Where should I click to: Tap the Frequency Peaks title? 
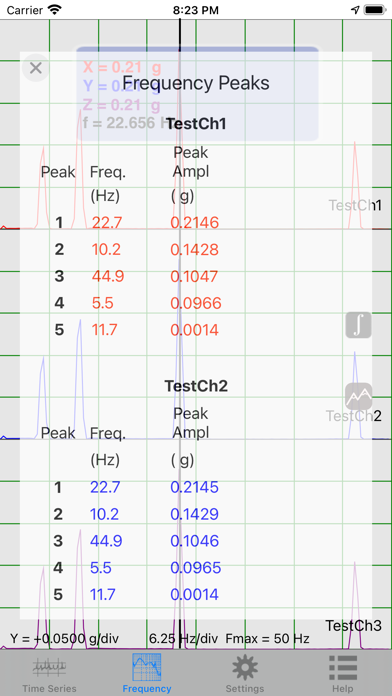(x=196, y=83)
